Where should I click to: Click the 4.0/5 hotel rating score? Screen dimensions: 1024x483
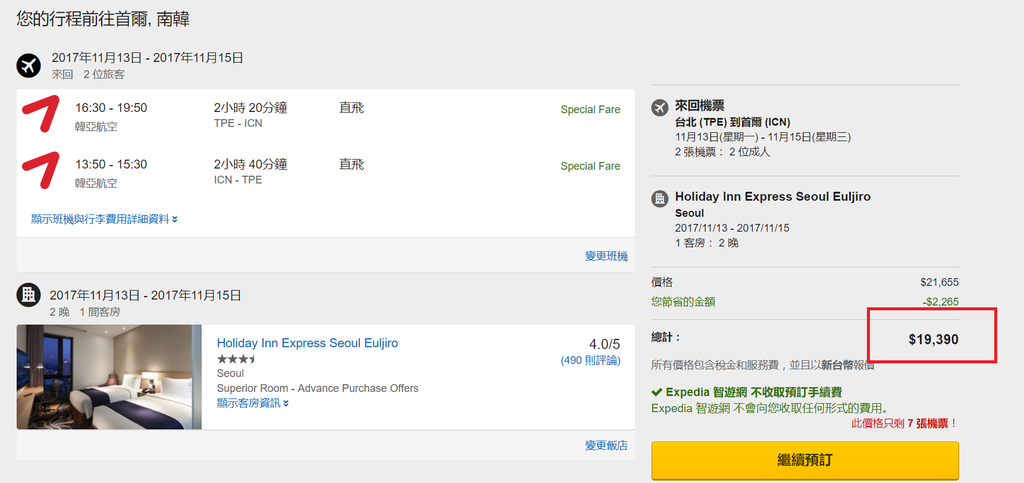pos(604,344)
